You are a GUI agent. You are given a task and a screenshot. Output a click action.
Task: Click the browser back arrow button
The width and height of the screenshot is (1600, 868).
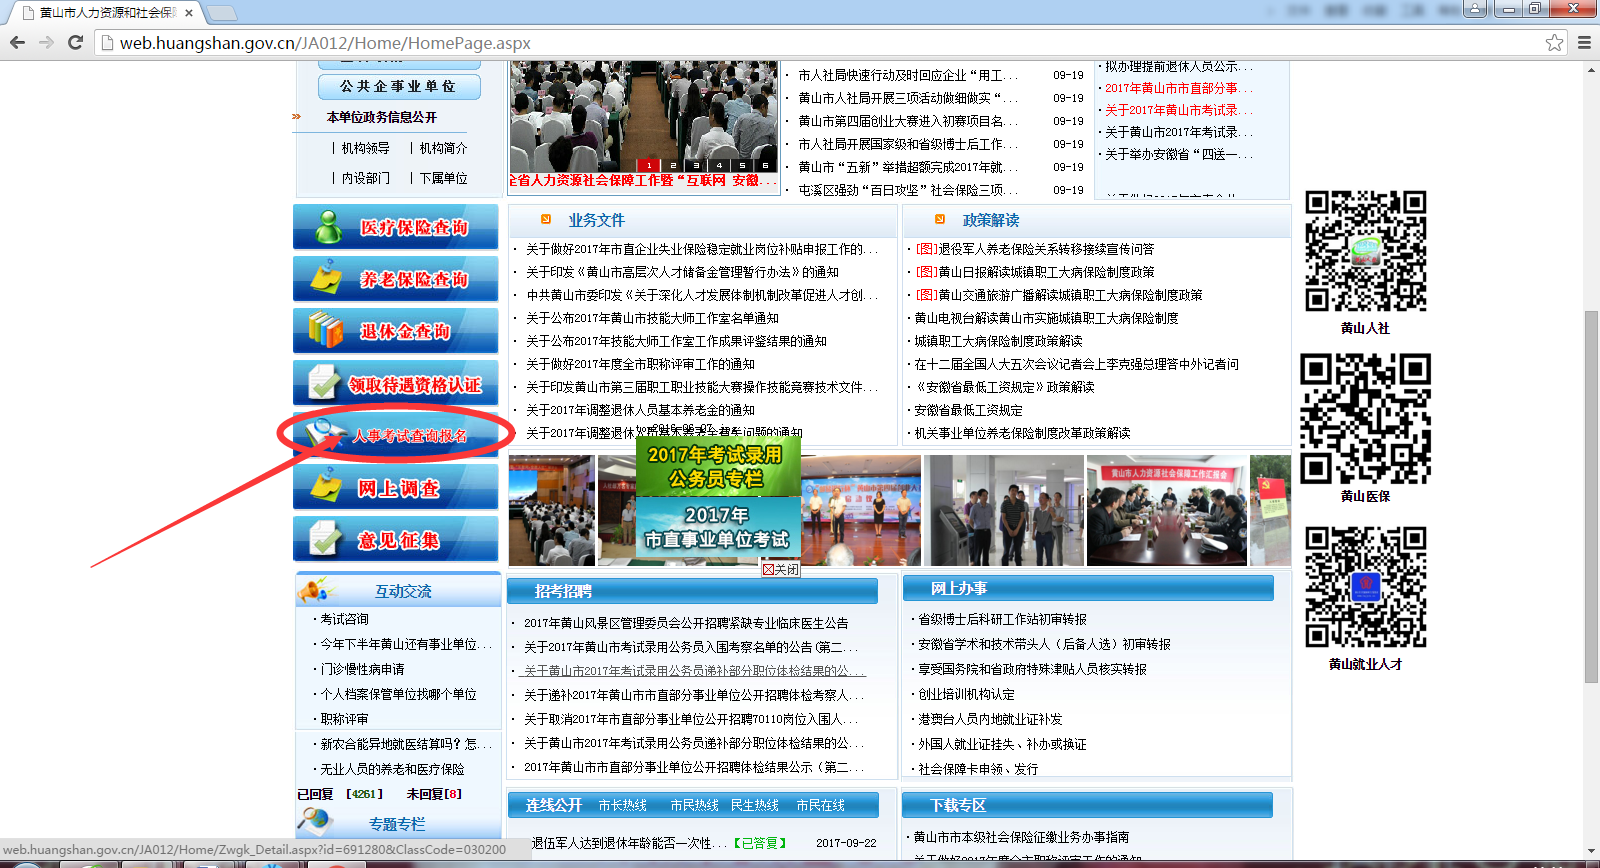point(17,42)
